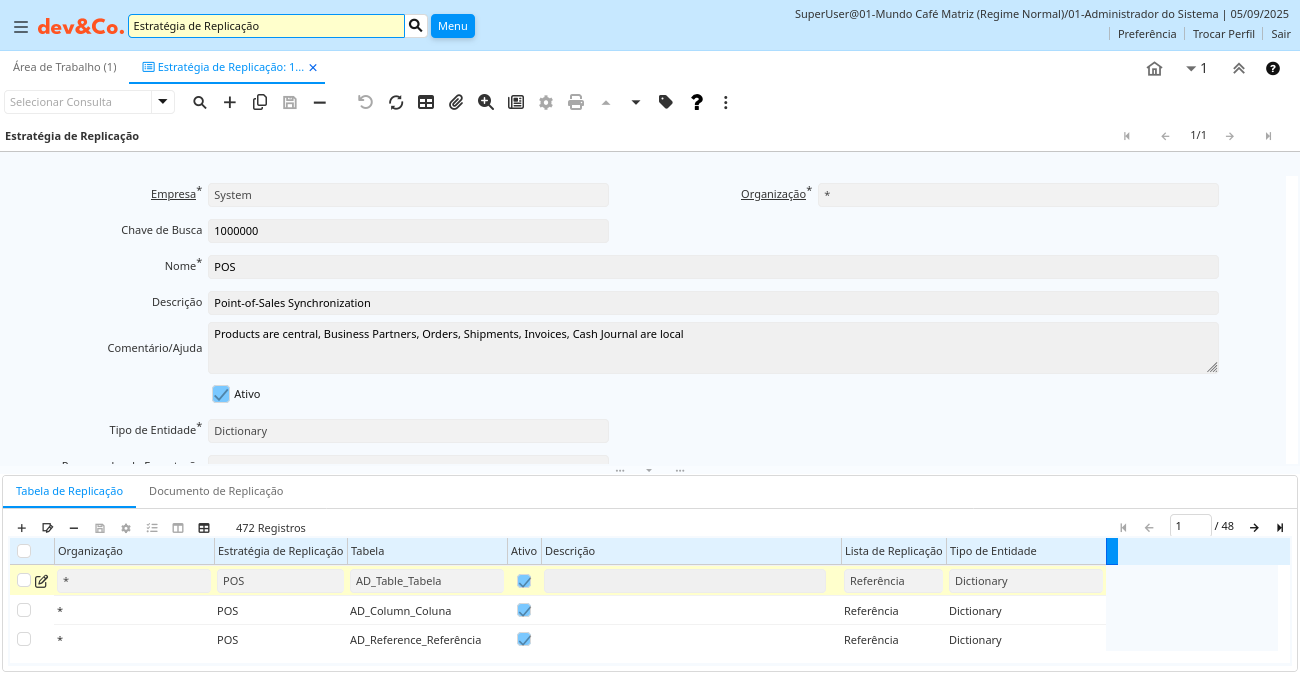Viewport: 1300px width, 674px height.
Task: Select the AD_Column_Coluna row checkbox
Action: tap(24, 610)
